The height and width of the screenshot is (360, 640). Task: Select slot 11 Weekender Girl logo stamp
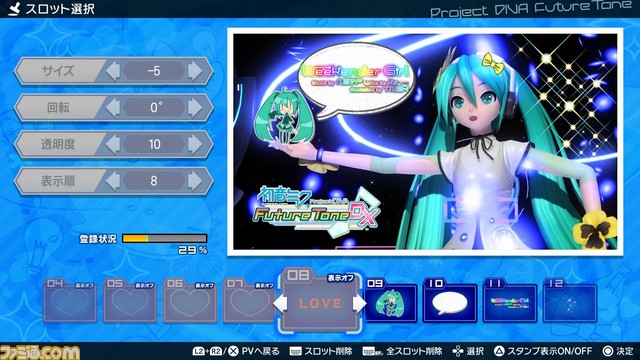tap(510, 301)
